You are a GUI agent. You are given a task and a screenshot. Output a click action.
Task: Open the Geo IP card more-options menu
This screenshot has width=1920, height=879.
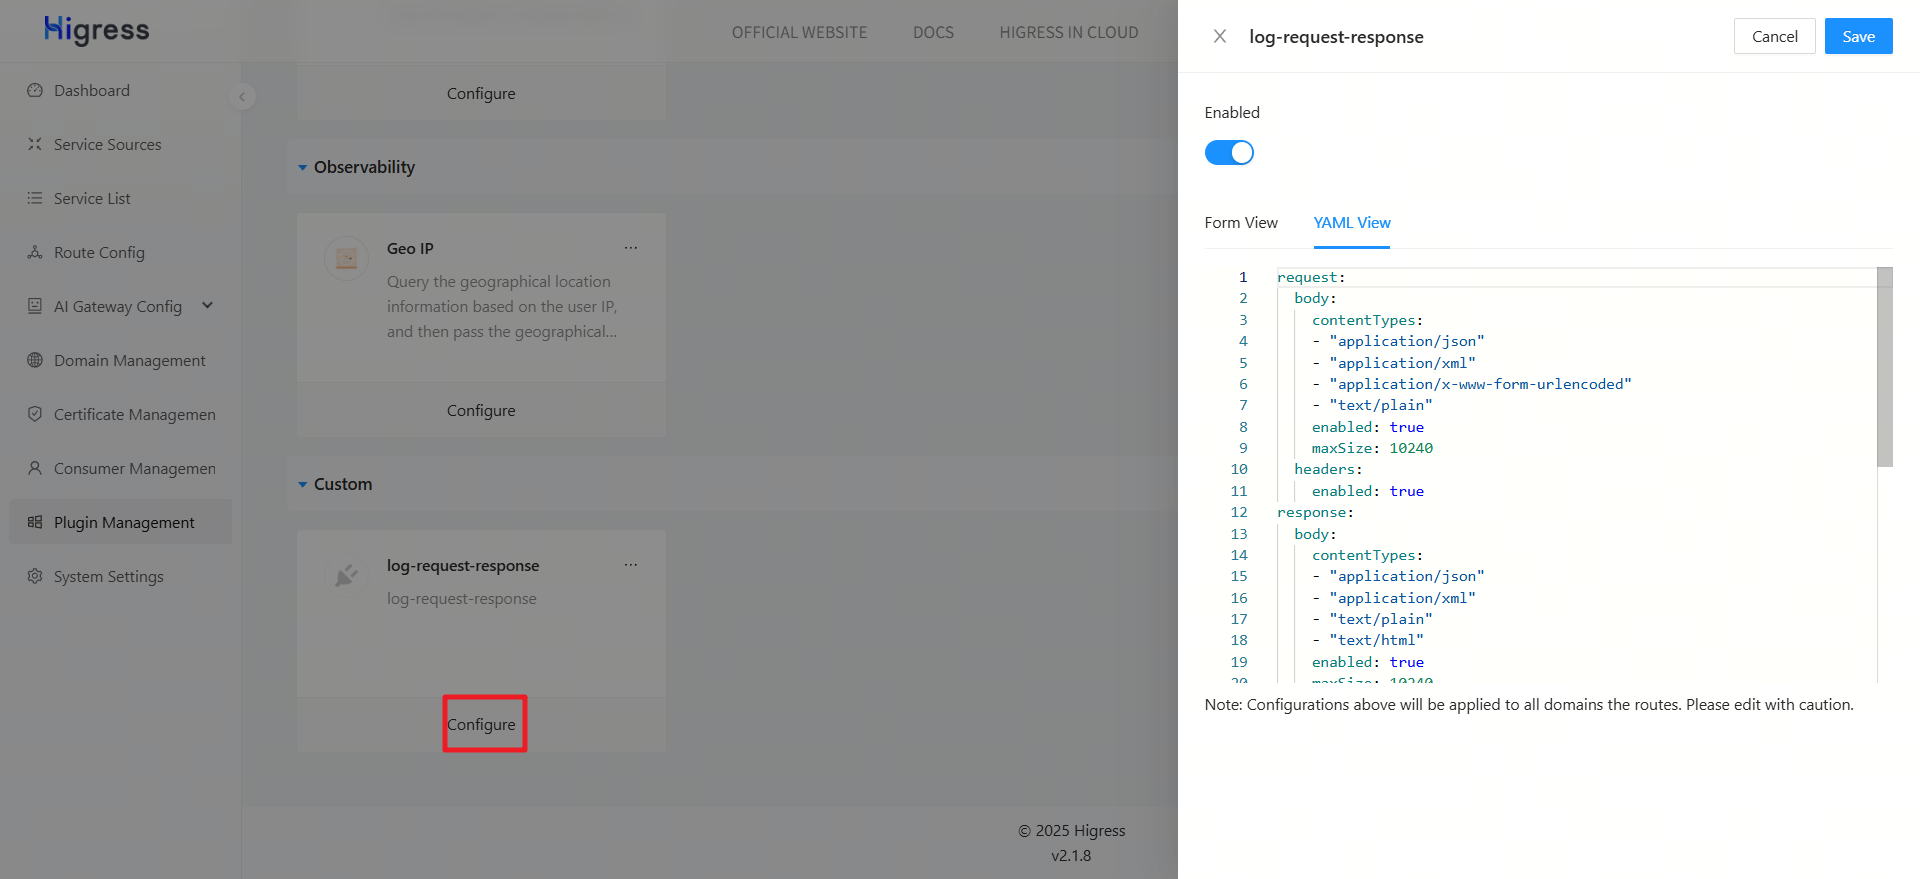pos(631,248)
